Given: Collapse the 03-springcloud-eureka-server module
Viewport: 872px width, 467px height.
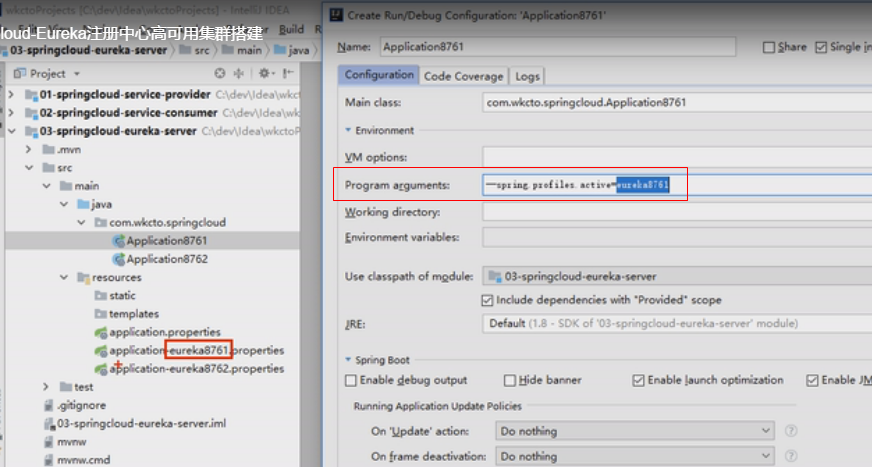Looking at the screenshot, I should click(12, 131).
